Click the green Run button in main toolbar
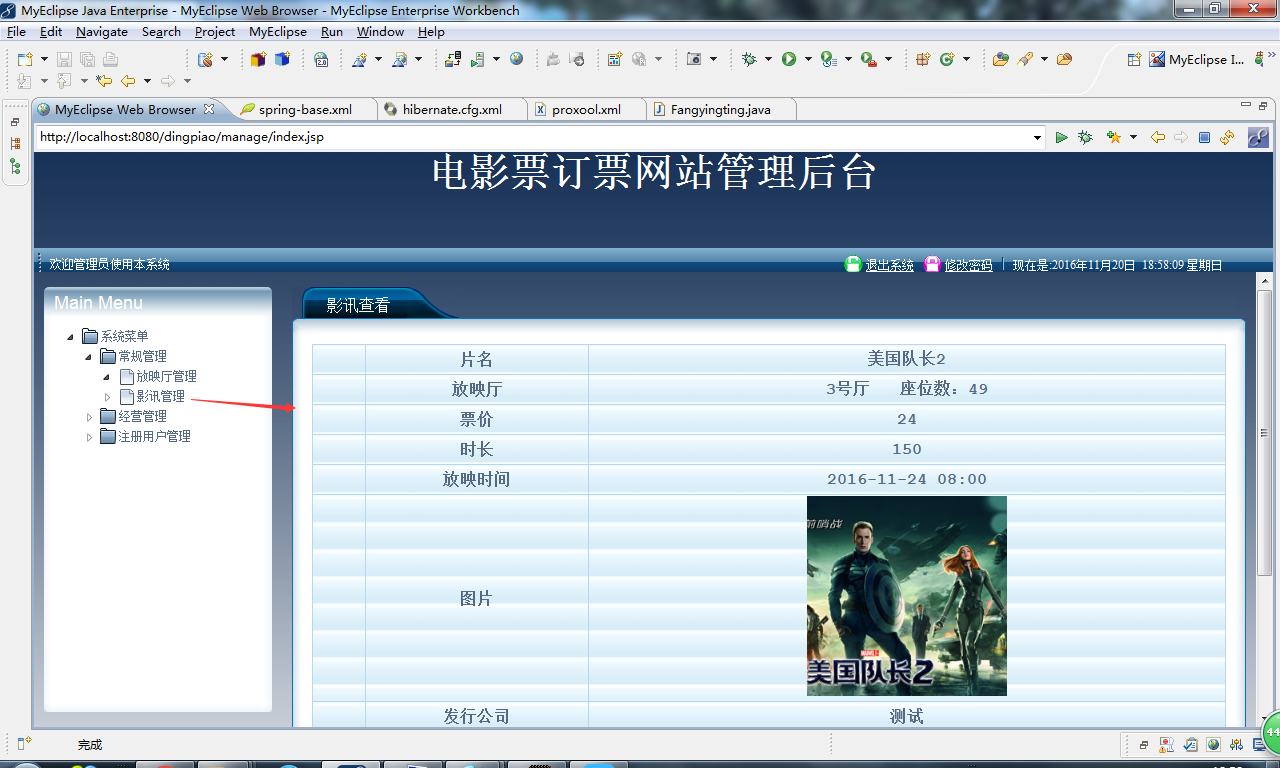The image size is (1280, 768). pyautogui.click(x=789, y=59)
